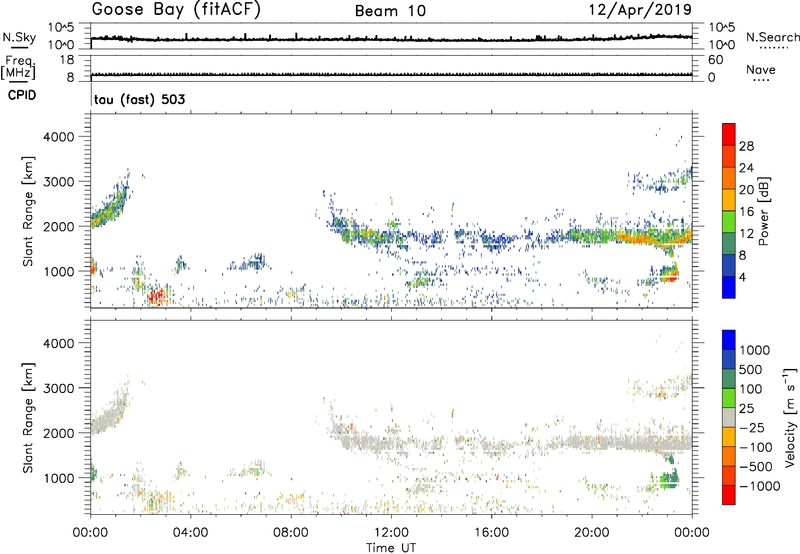The height and width of the screenshot is (554, 800).
Task: Click the '04:00' time axis tick label
Action: coord(190,533)
